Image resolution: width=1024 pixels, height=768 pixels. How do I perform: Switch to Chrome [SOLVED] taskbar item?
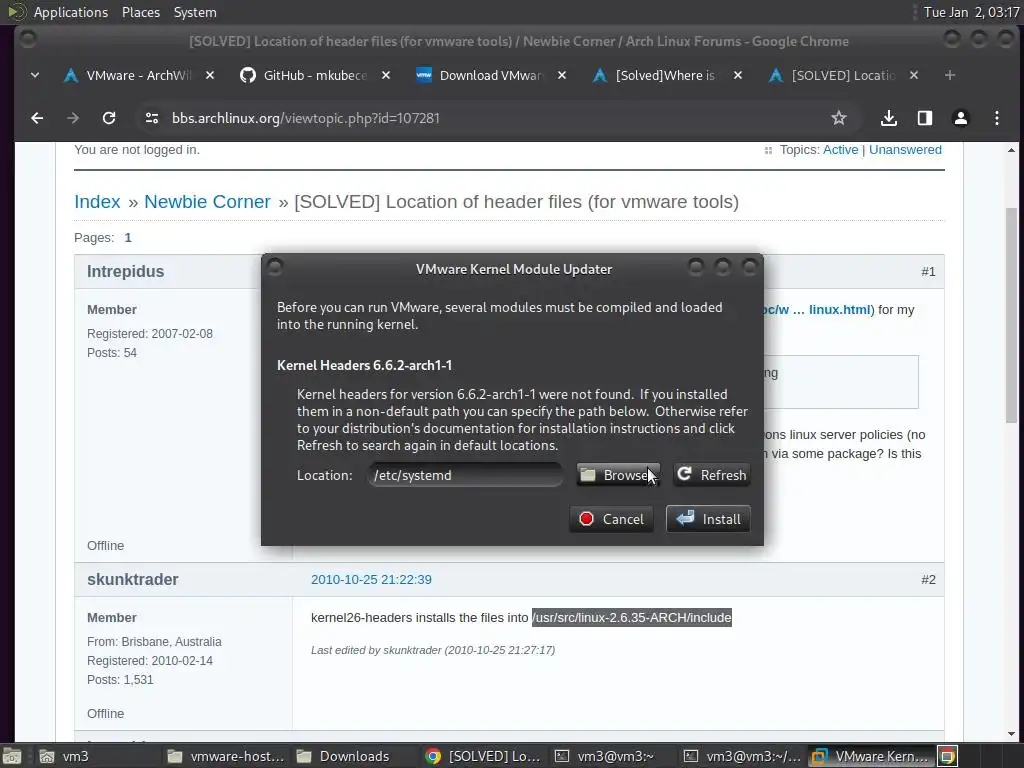click(x=483, y=756)
